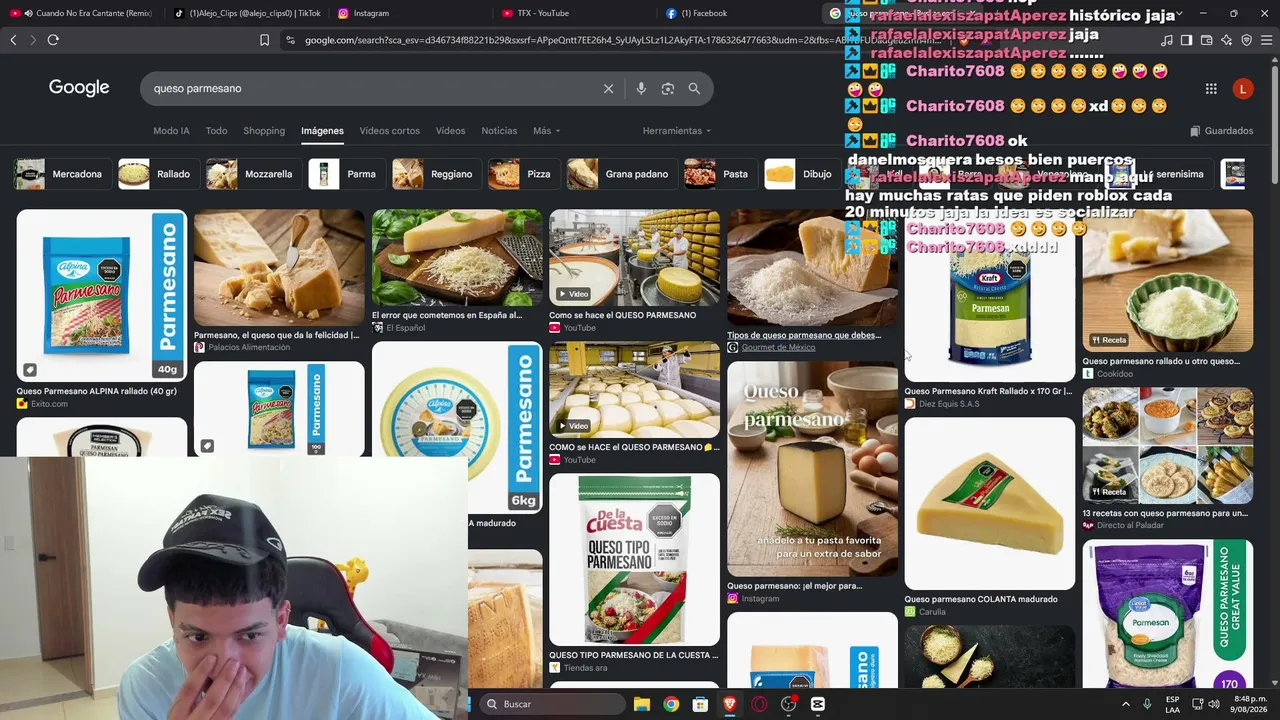The image size is (1280, 720).
Task: Go back using the browser back arrow
Action: [13, 40]
